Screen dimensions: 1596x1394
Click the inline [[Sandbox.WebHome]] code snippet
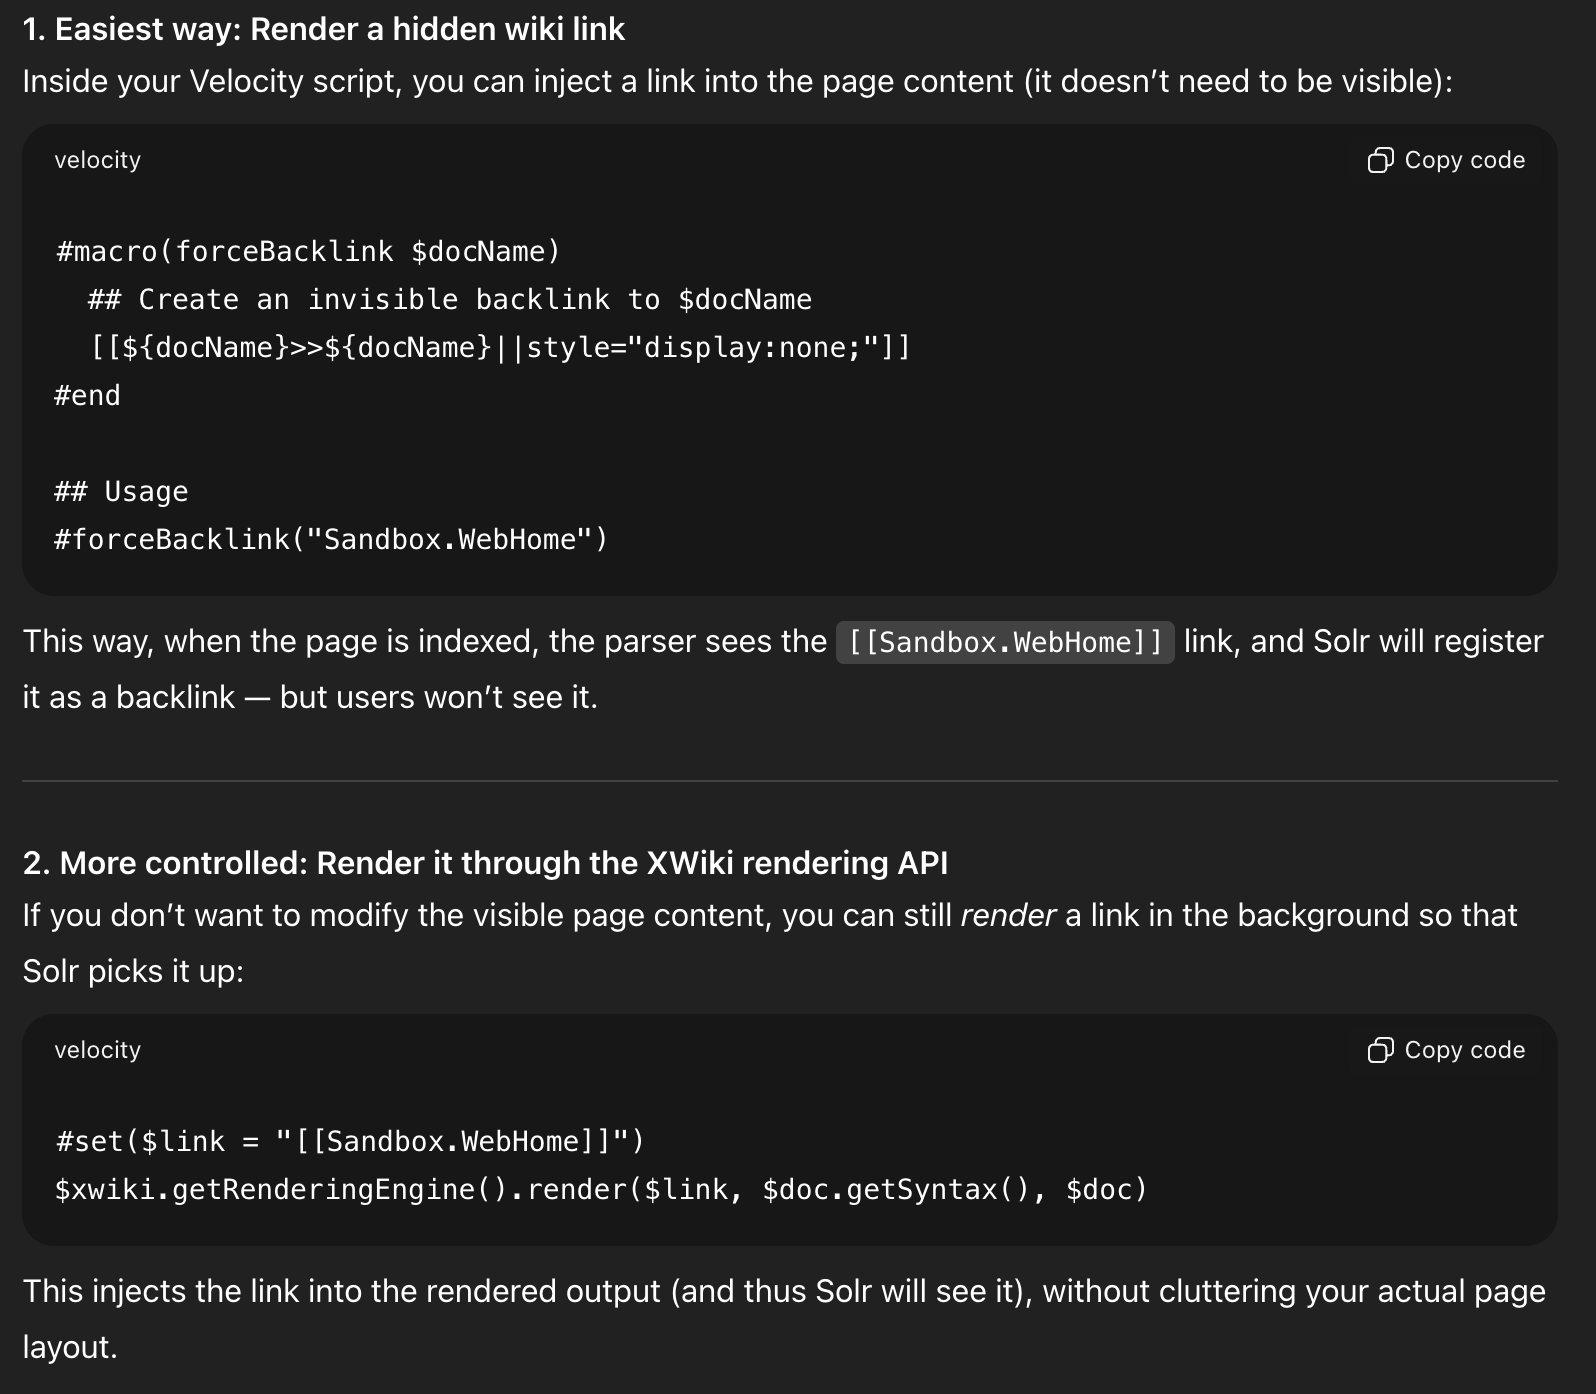click(1004, 642)
